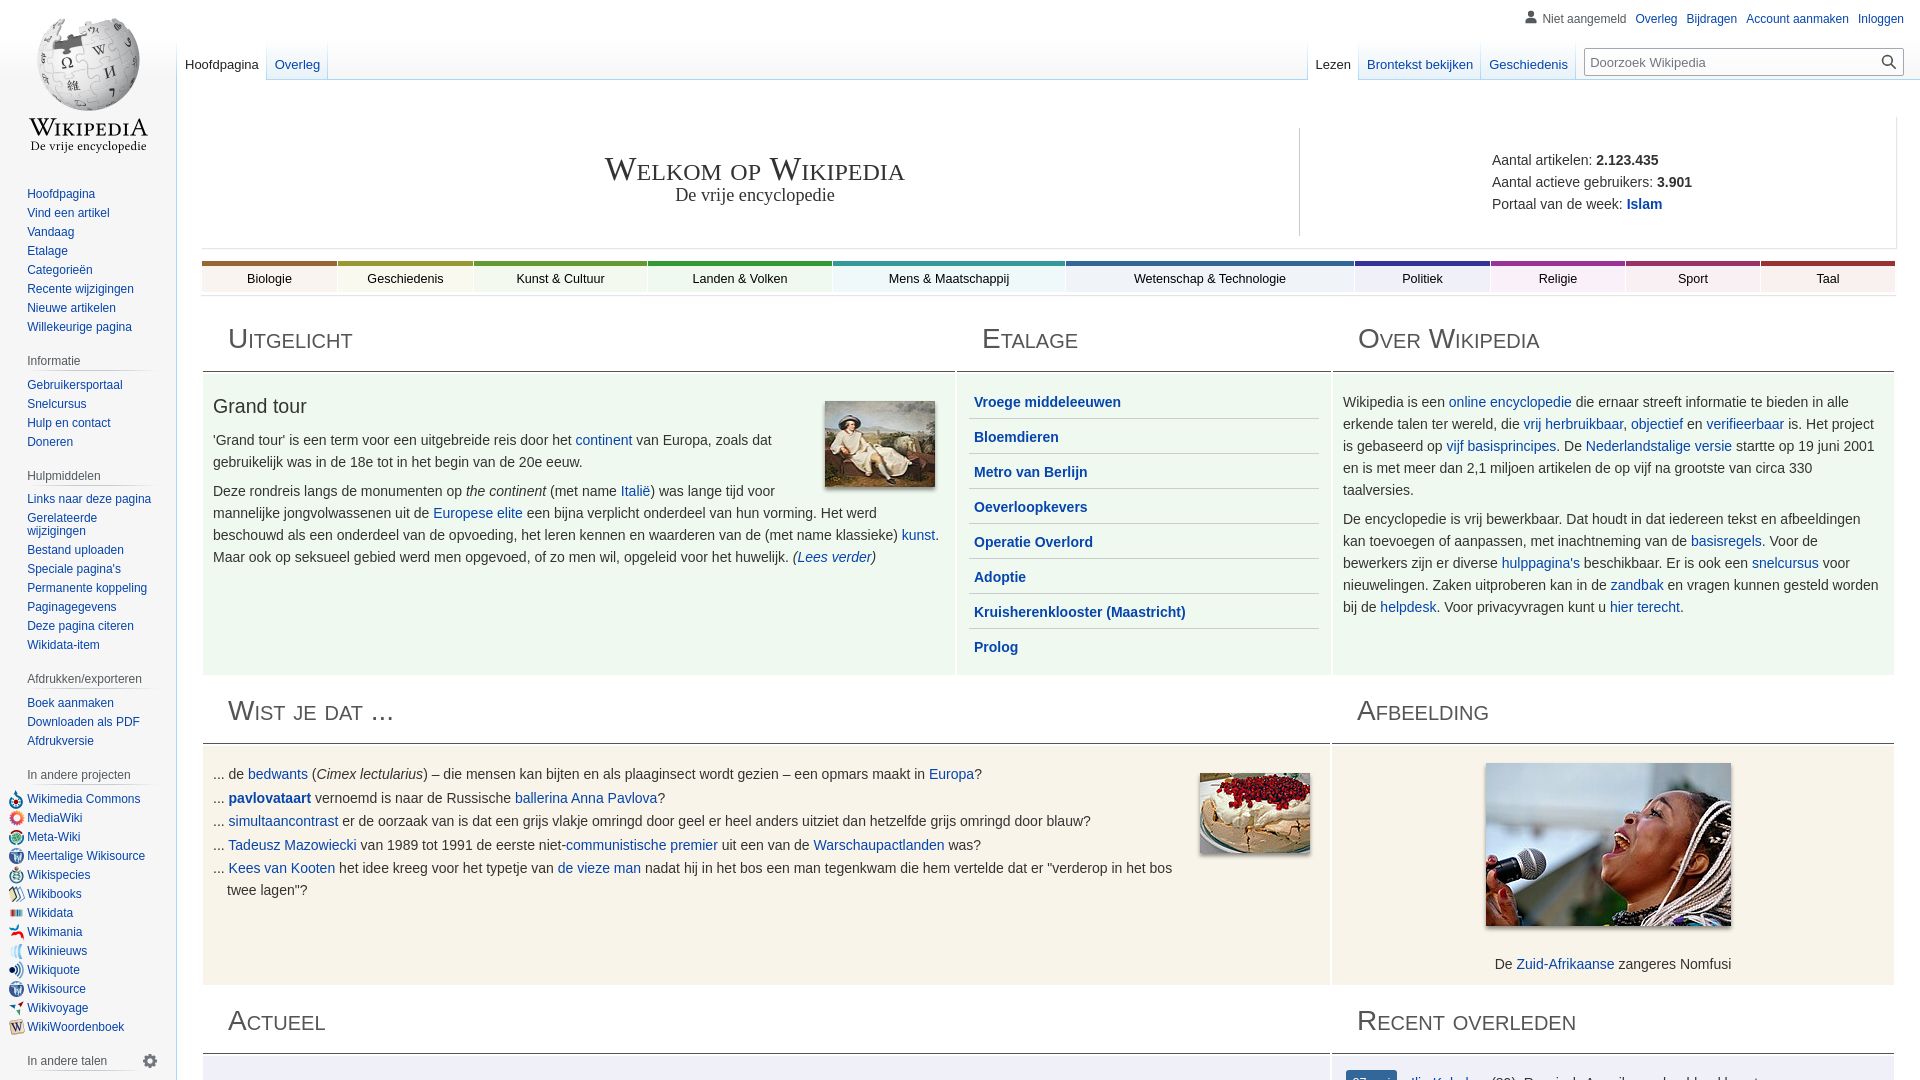Open the Politiek category
Viewport: 1920px width, 1080px height.
1422,278
